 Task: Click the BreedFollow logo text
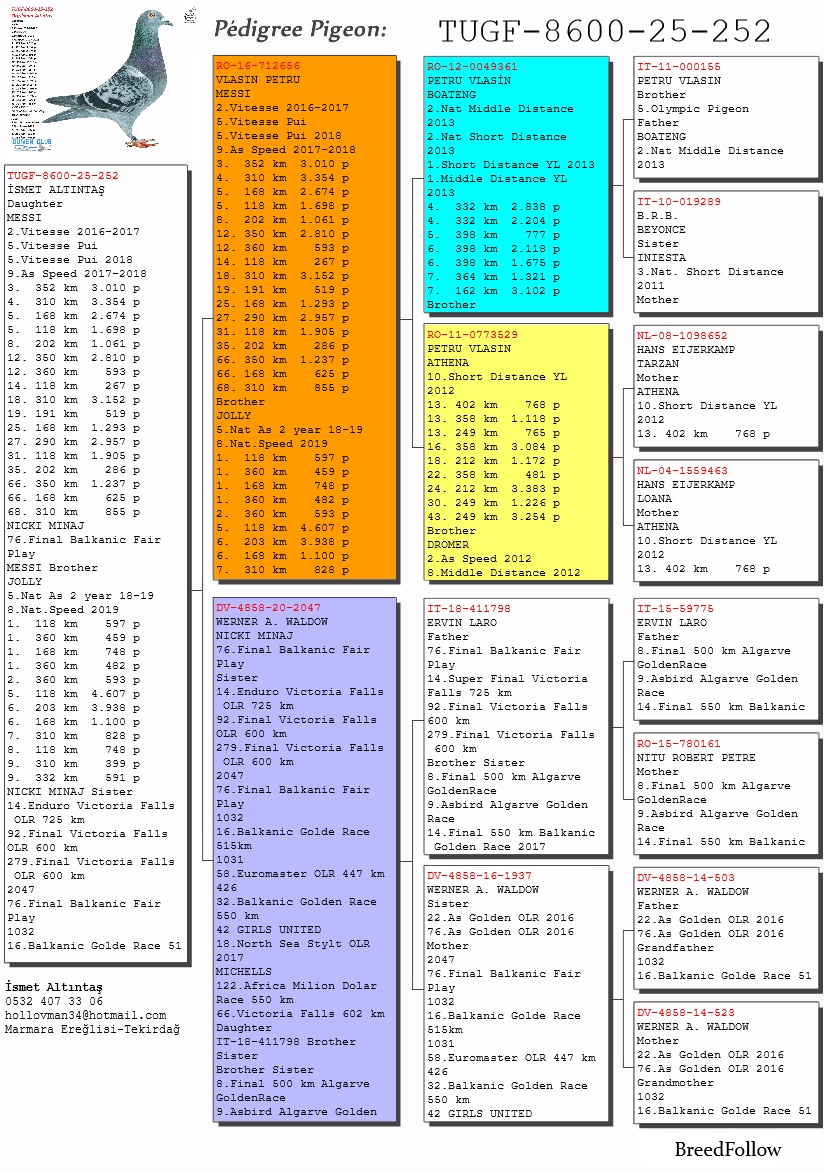727,1149
